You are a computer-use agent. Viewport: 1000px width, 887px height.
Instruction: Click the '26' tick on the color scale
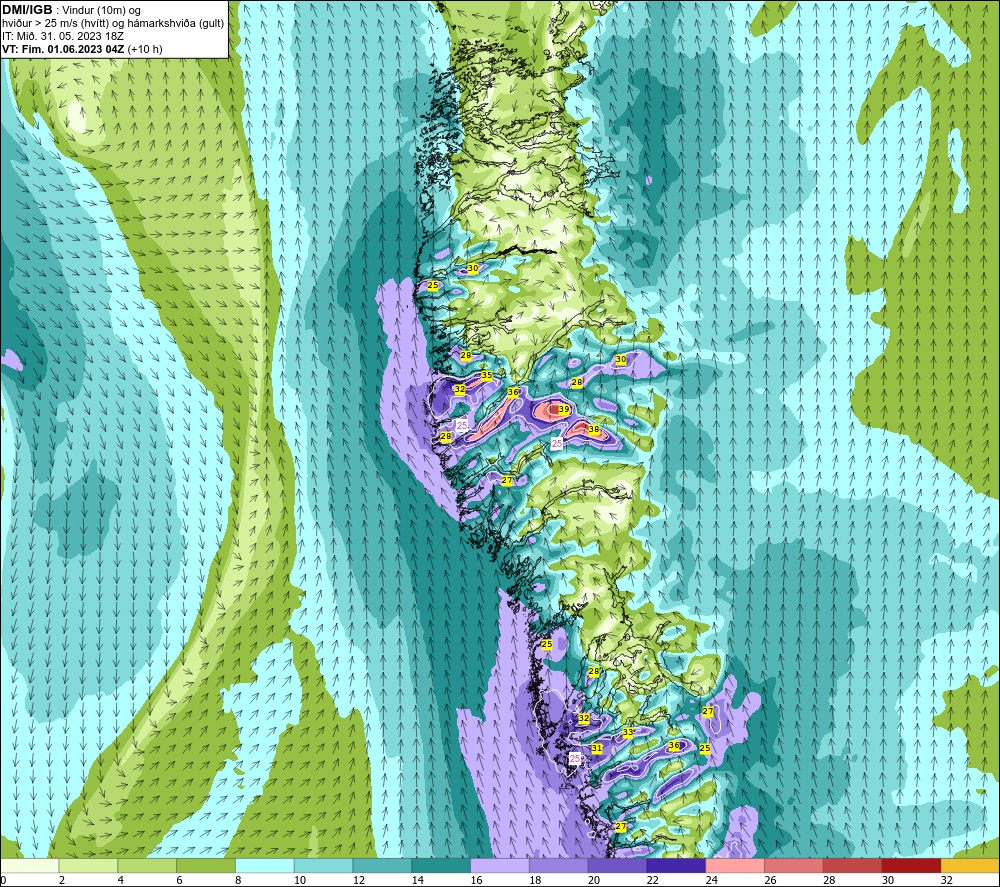point(770,880)
